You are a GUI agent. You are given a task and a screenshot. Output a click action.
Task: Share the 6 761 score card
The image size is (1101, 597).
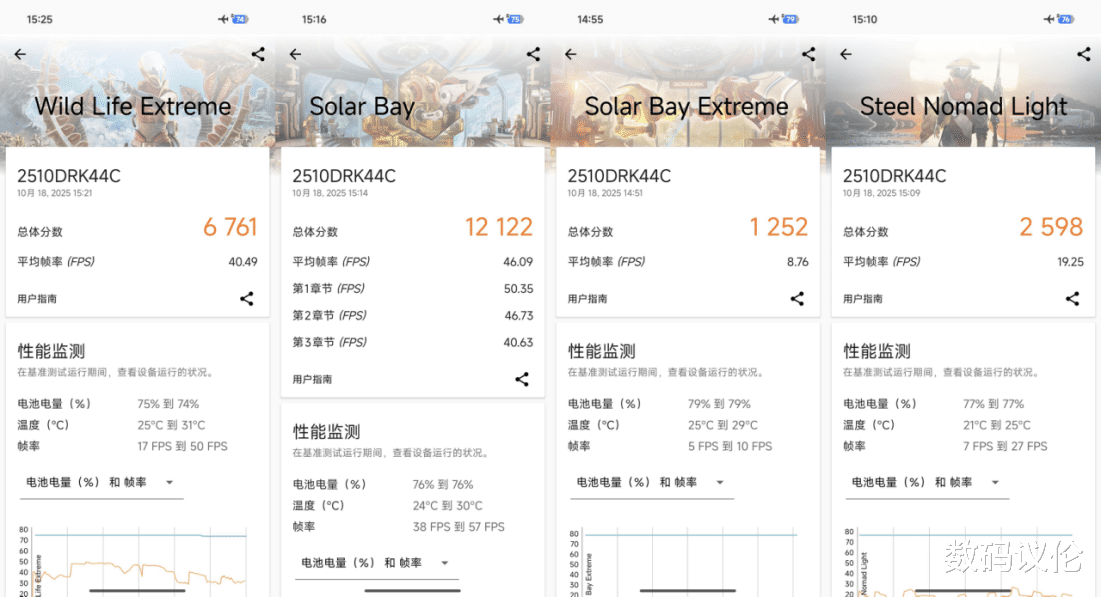pyautogui.click(x=246, y=298)
